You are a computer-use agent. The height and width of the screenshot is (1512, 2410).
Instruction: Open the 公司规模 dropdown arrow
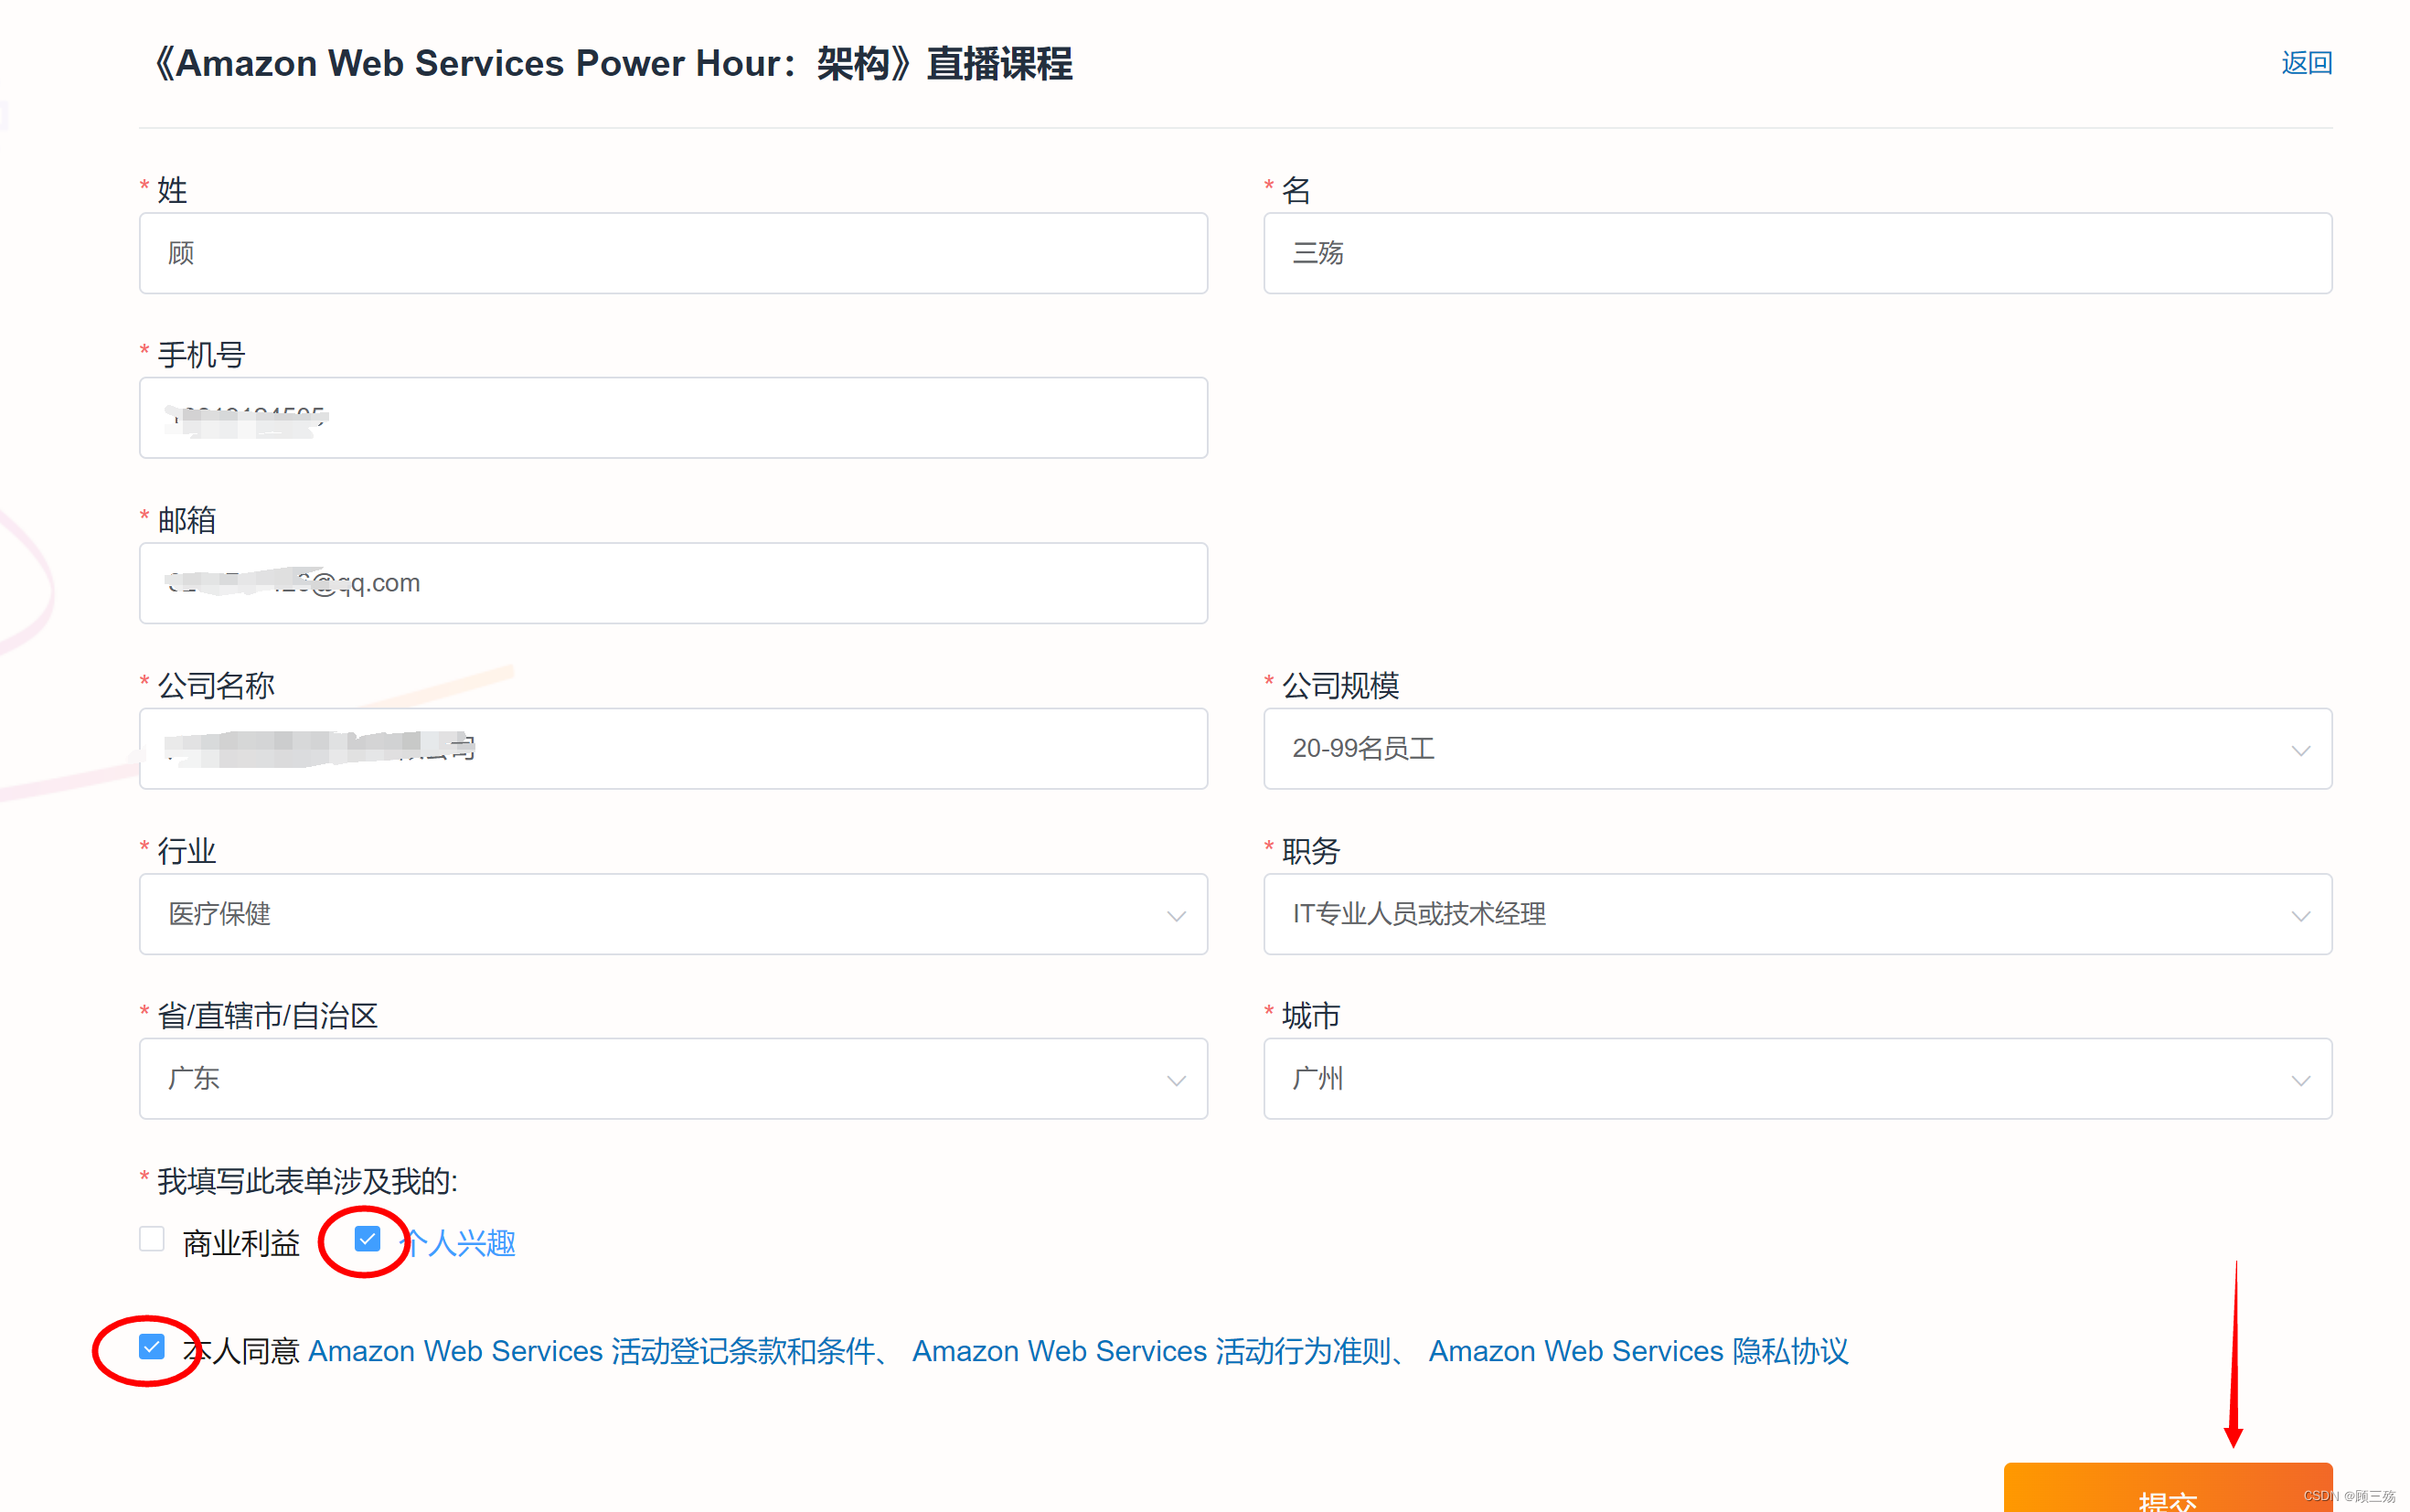click(x=2300, y=750)
